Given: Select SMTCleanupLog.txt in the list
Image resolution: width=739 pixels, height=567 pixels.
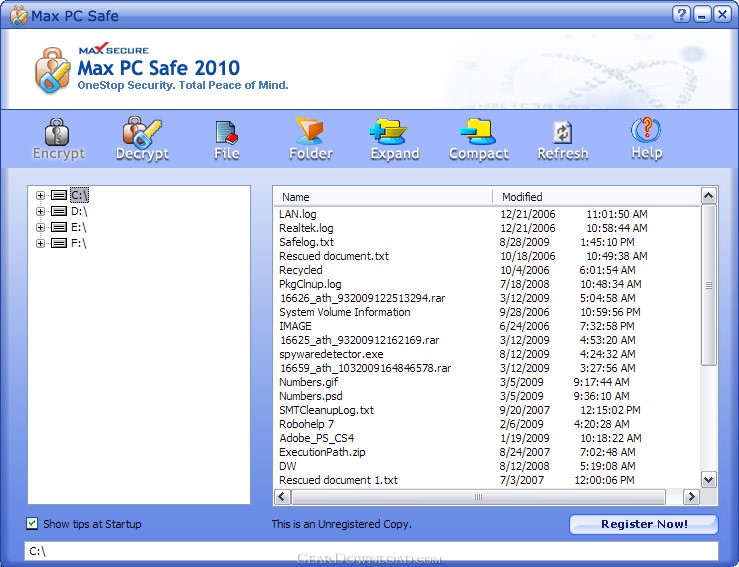Looking at the screenshot, I should click(326, 410).
